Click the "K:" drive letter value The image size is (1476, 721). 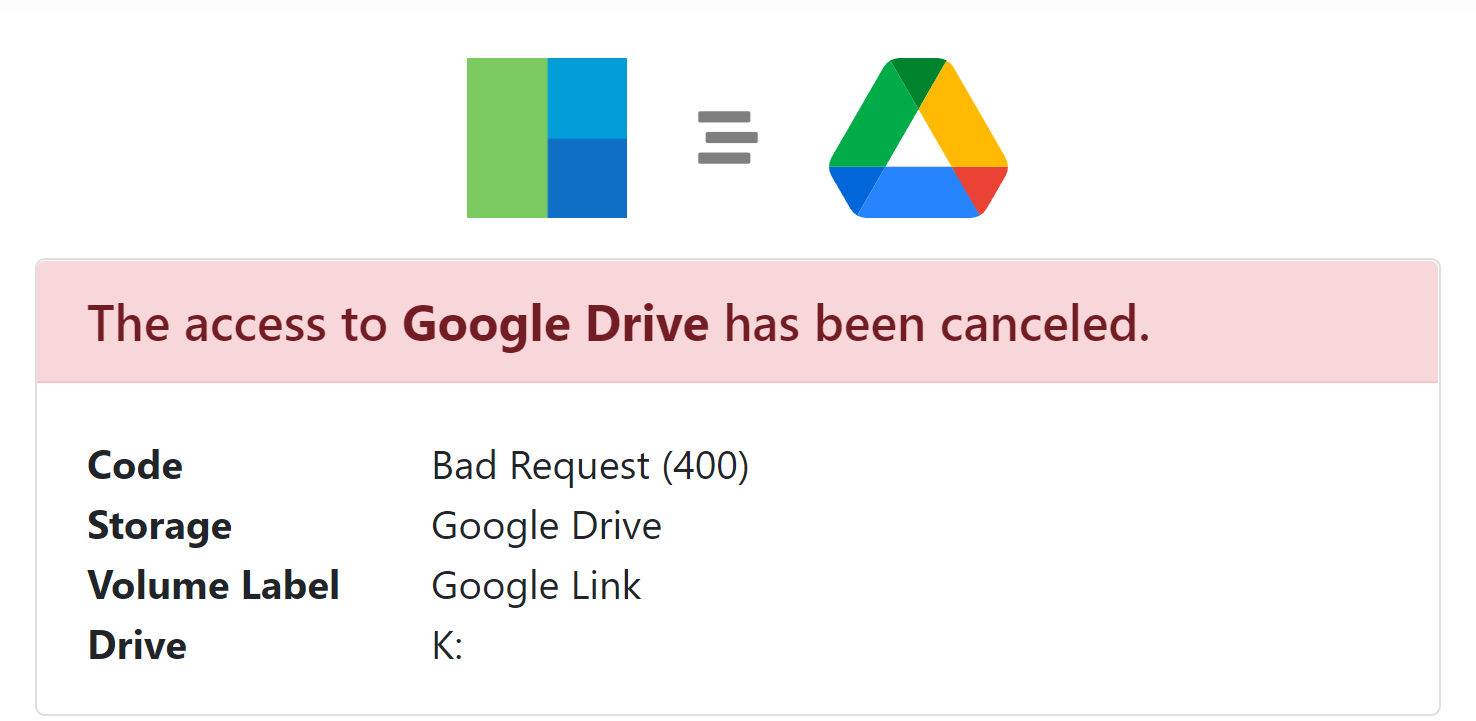click(447, 646)
